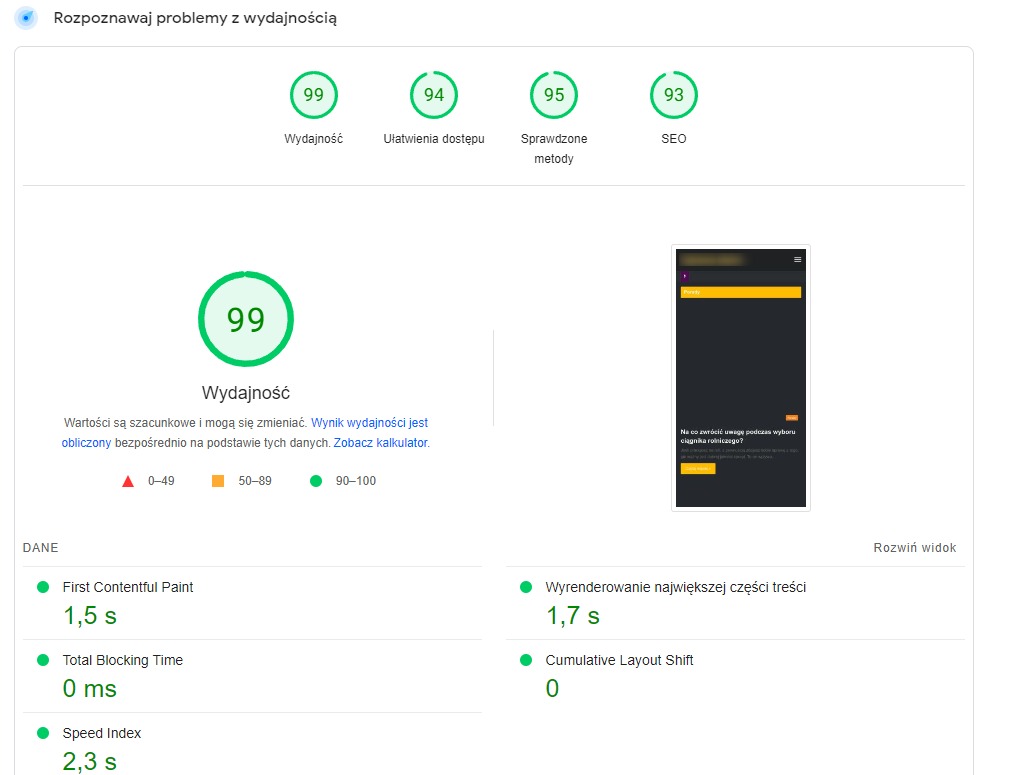Screen dimensions: 1019x775
Task: Click the Ułatwienia dostępu score circle
Action: click(x=433, y=94)
